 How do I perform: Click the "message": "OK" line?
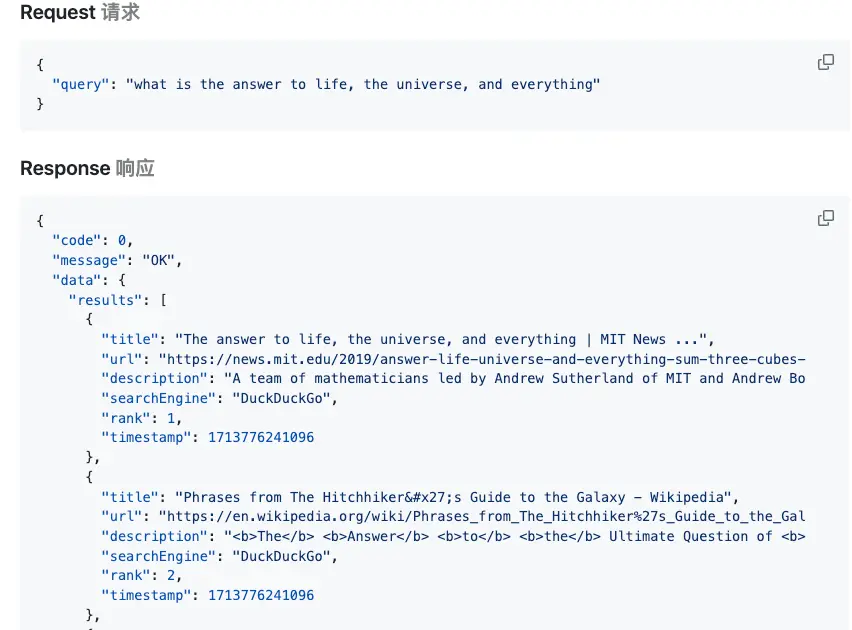pos(117,260)
